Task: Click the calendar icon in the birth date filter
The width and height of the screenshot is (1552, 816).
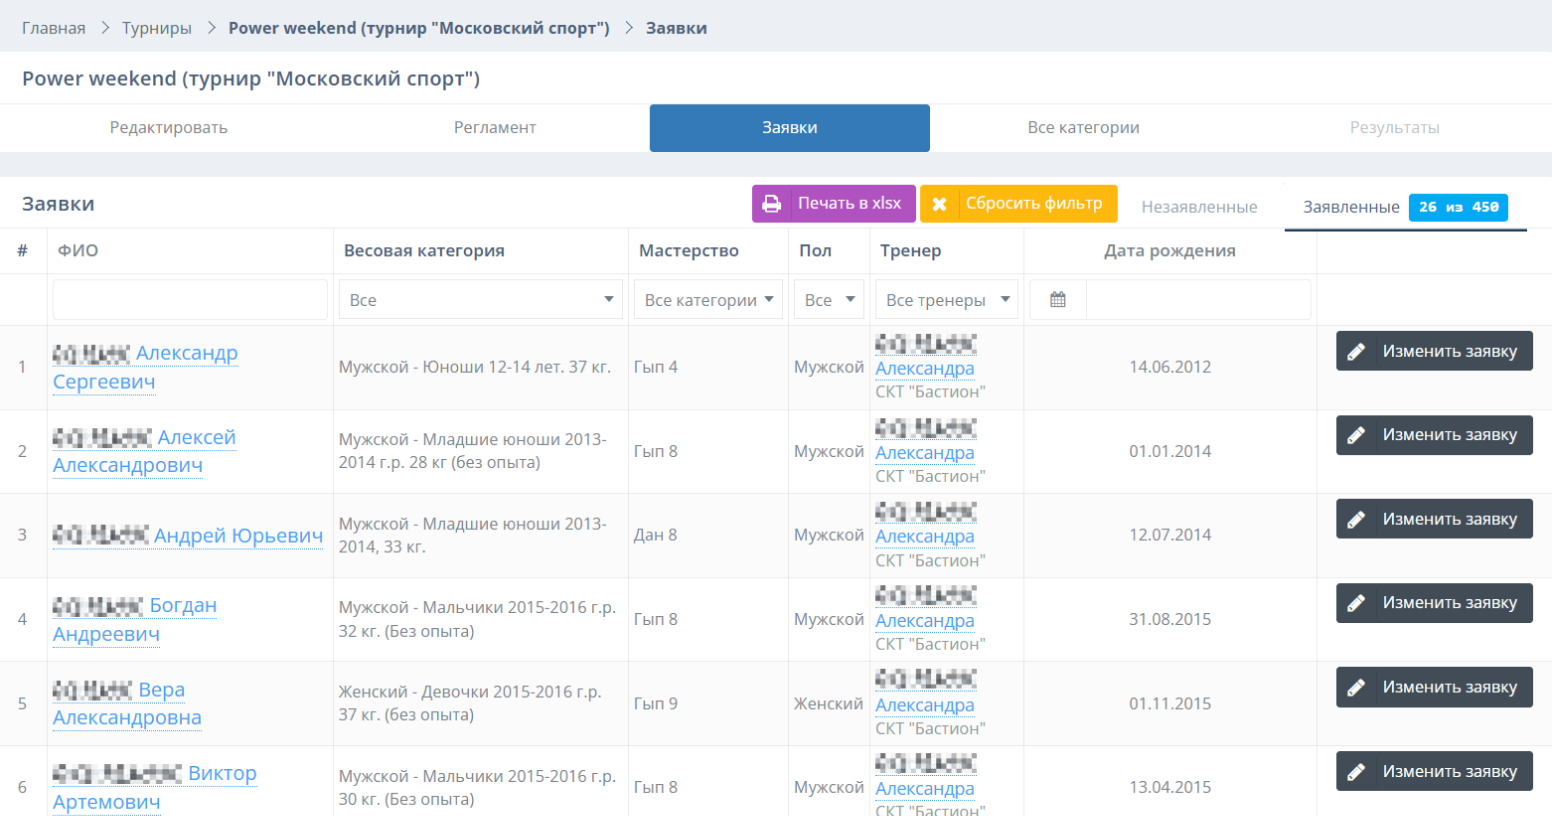Action: pos(1058,300)
